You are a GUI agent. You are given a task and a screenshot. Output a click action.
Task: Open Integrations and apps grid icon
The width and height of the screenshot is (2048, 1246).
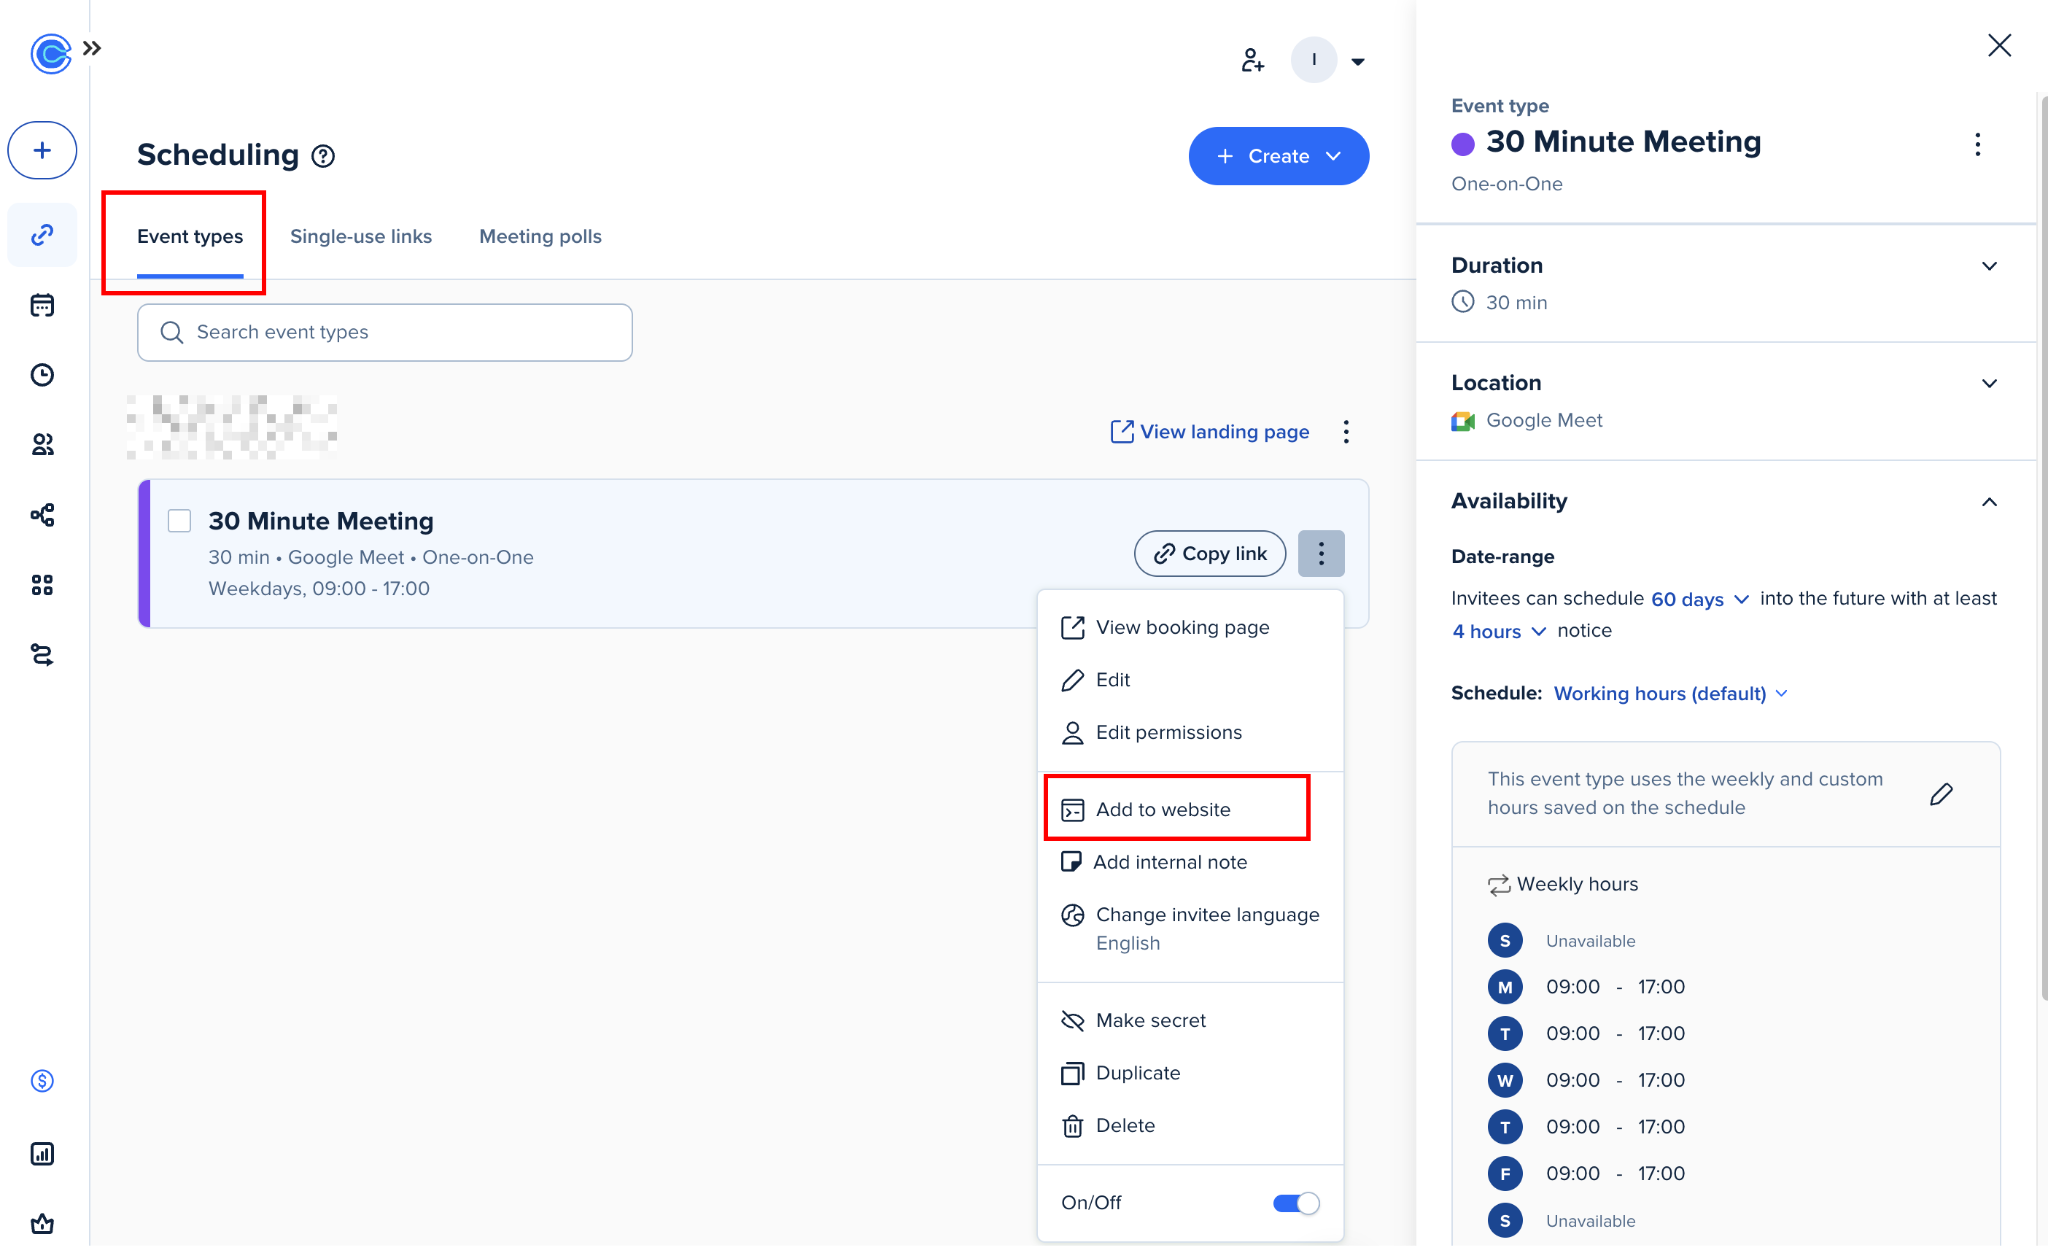click(42, 585)
